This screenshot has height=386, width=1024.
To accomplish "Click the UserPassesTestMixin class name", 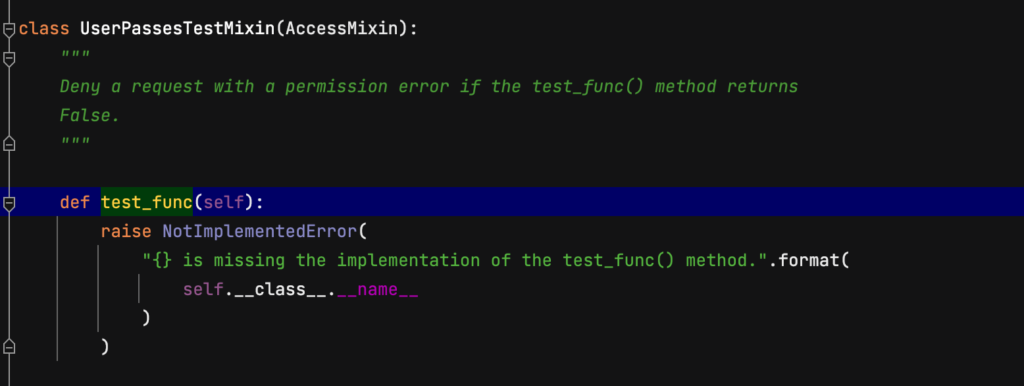I will point(178,29).
